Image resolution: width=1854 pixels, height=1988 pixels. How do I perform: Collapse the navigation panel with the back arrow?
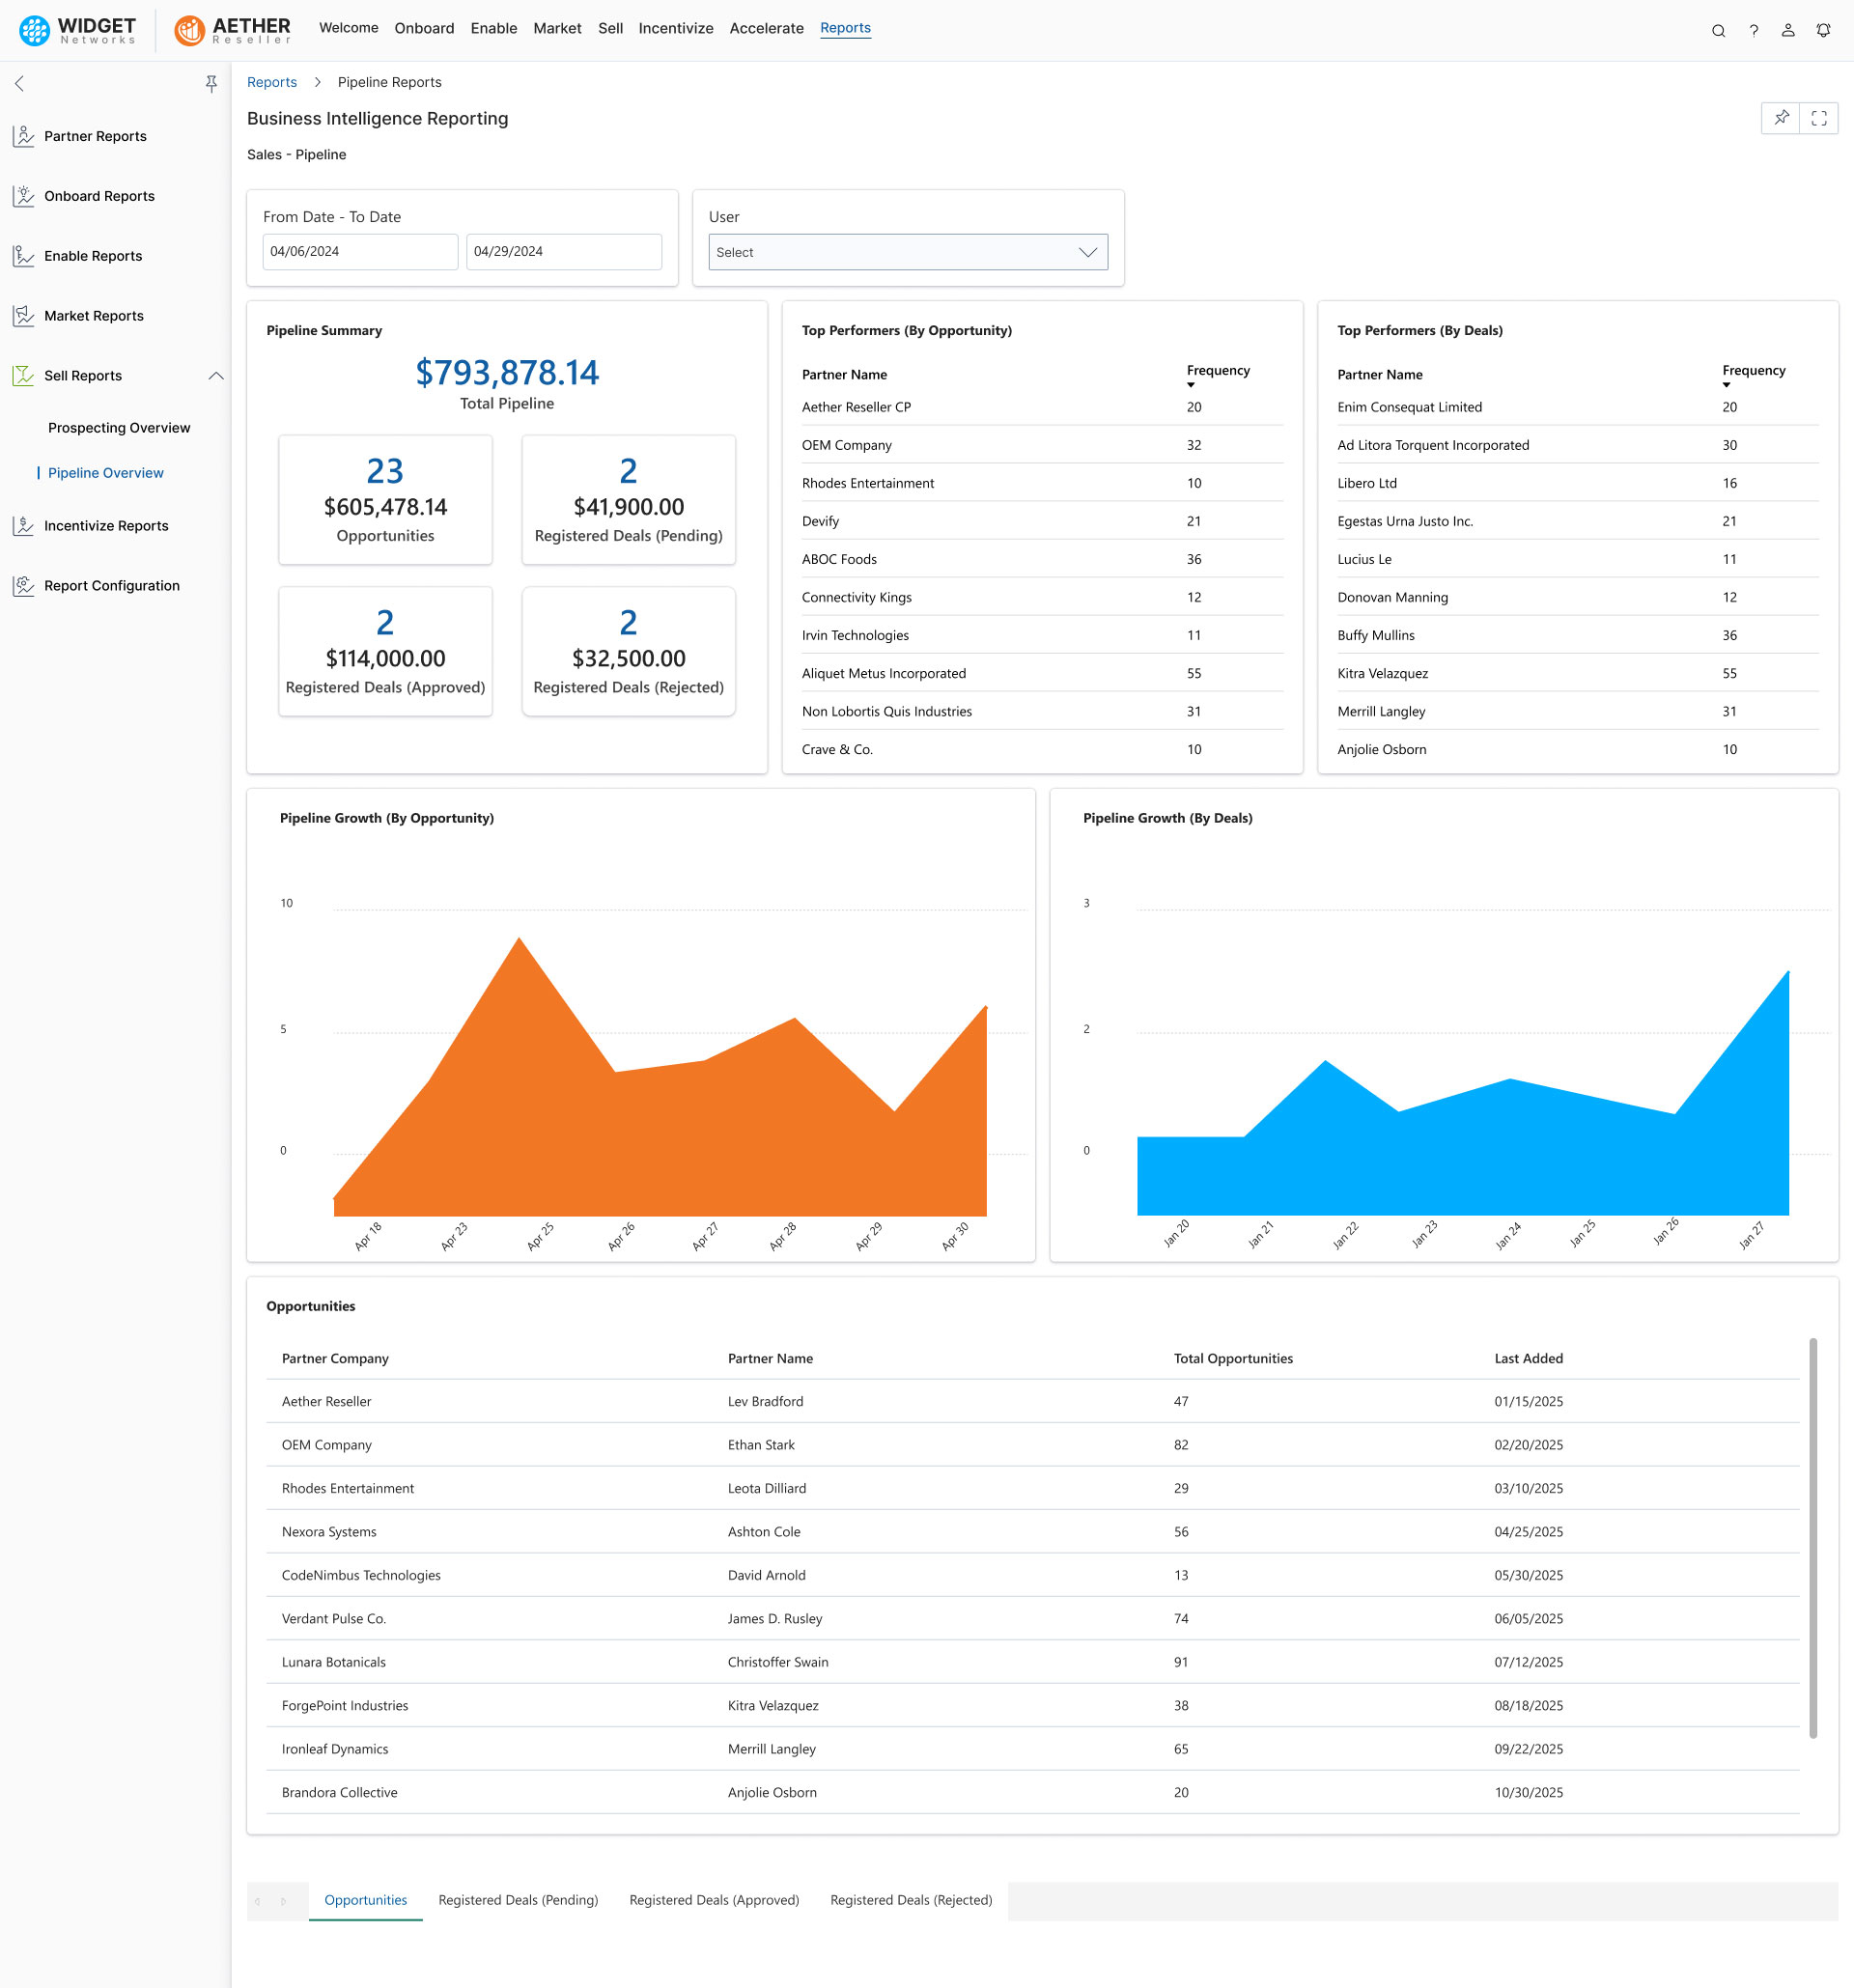coord(19,84)
